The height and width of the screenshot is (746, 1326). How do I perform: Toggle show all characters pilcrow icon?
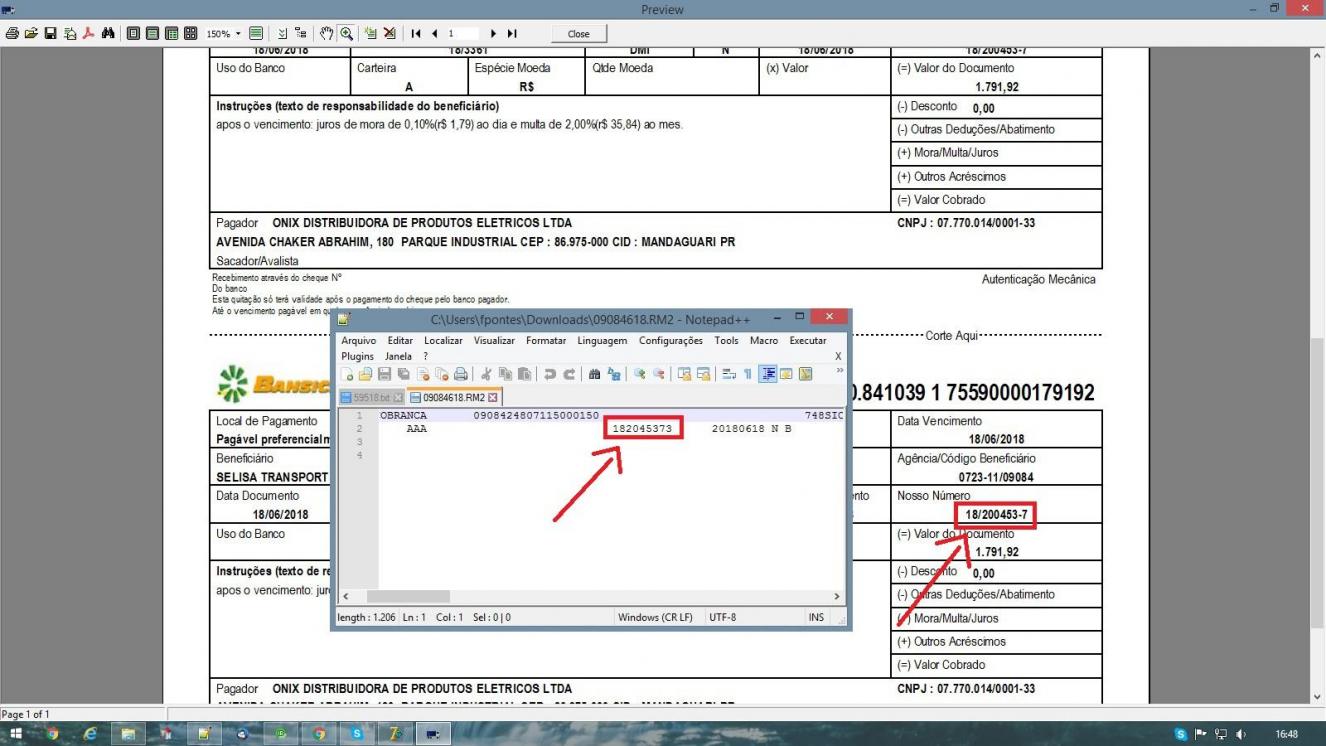tap(748, 374)
